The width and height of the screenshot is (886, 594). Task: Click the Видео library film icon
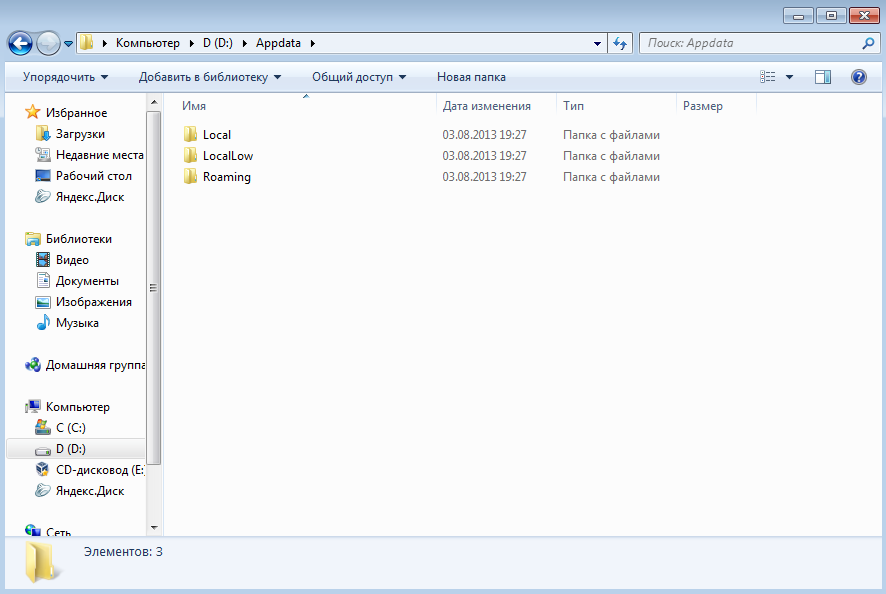point(43,259)
